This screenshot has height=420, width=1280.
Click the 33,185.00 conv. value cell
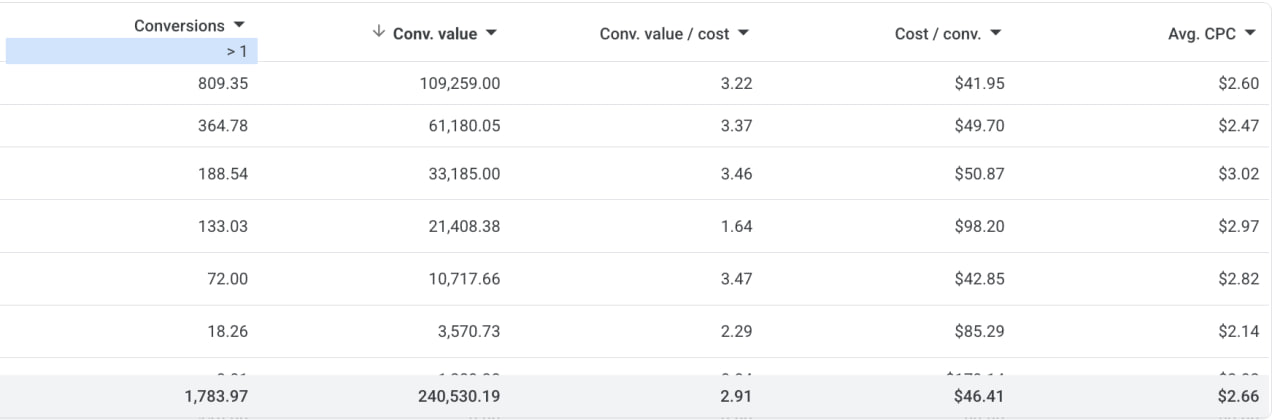point(464,173)
